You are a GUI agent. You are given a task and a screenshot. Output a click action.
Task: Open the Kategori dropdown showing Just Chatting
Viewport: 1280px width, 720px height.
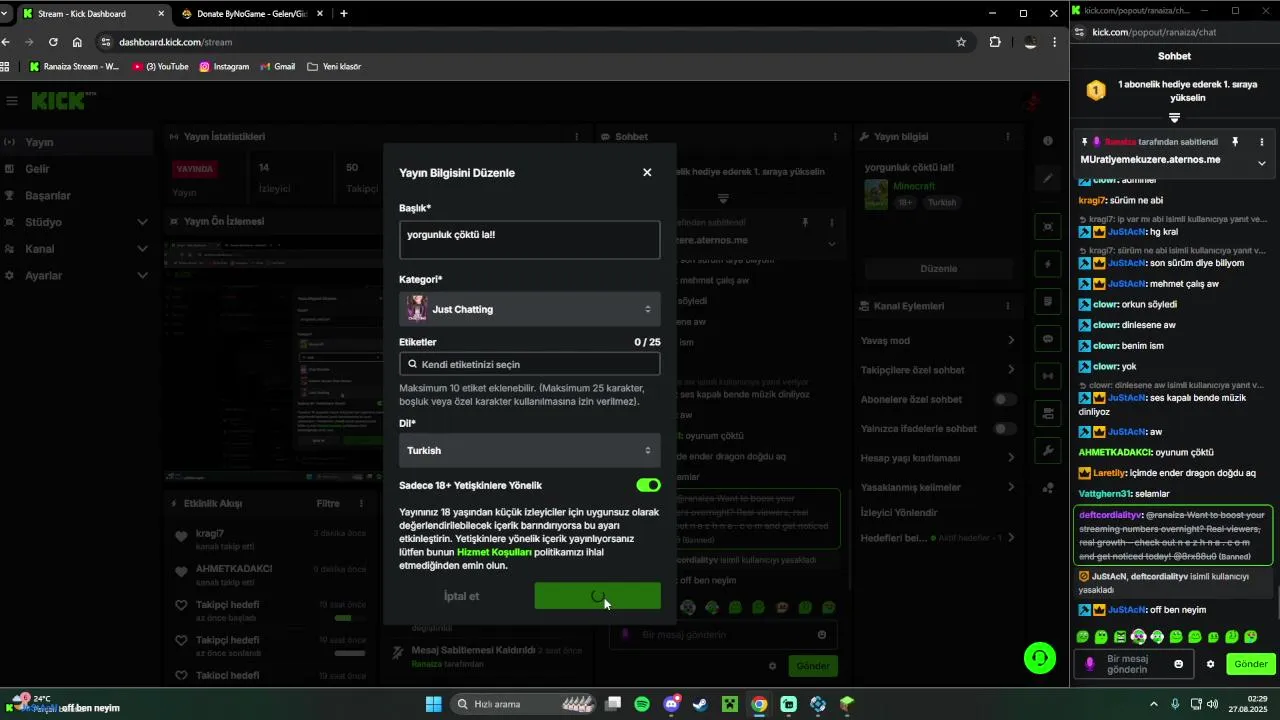[529, 309]
